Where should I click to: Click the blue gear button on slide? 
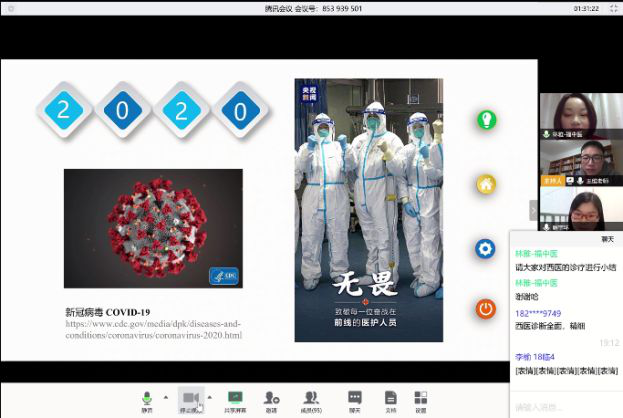point(486,248)
